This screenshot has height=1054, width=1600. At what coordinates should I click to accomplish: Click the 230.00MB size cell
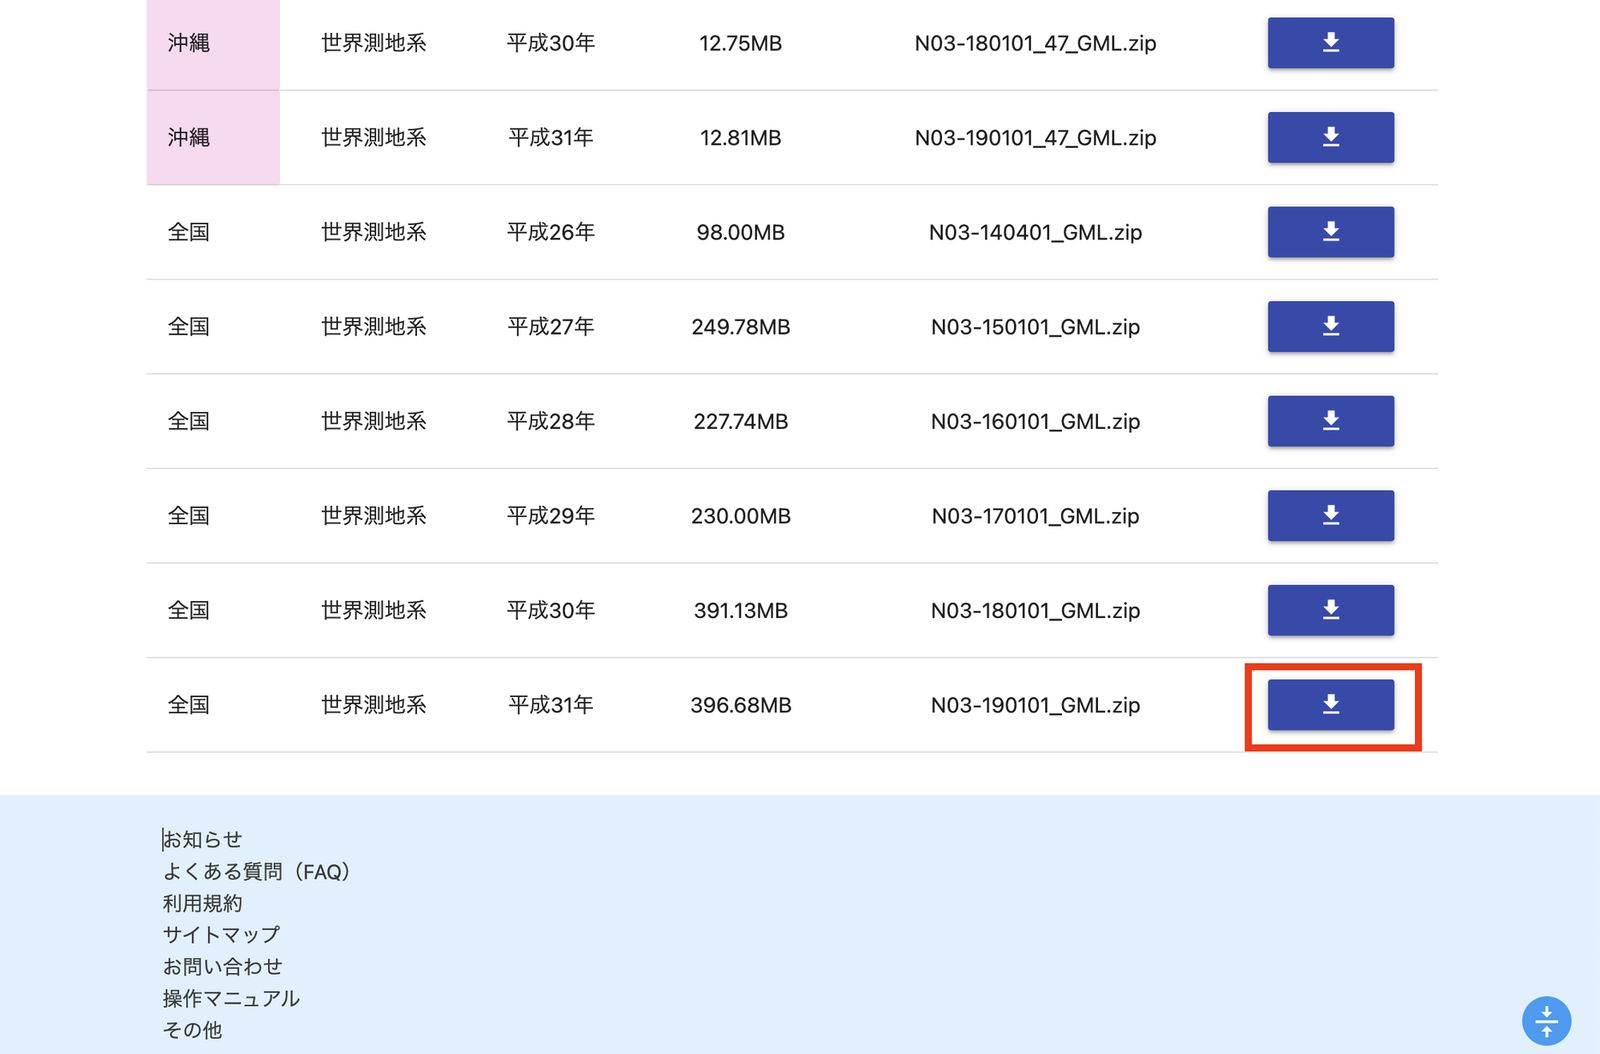pos(741,516)
